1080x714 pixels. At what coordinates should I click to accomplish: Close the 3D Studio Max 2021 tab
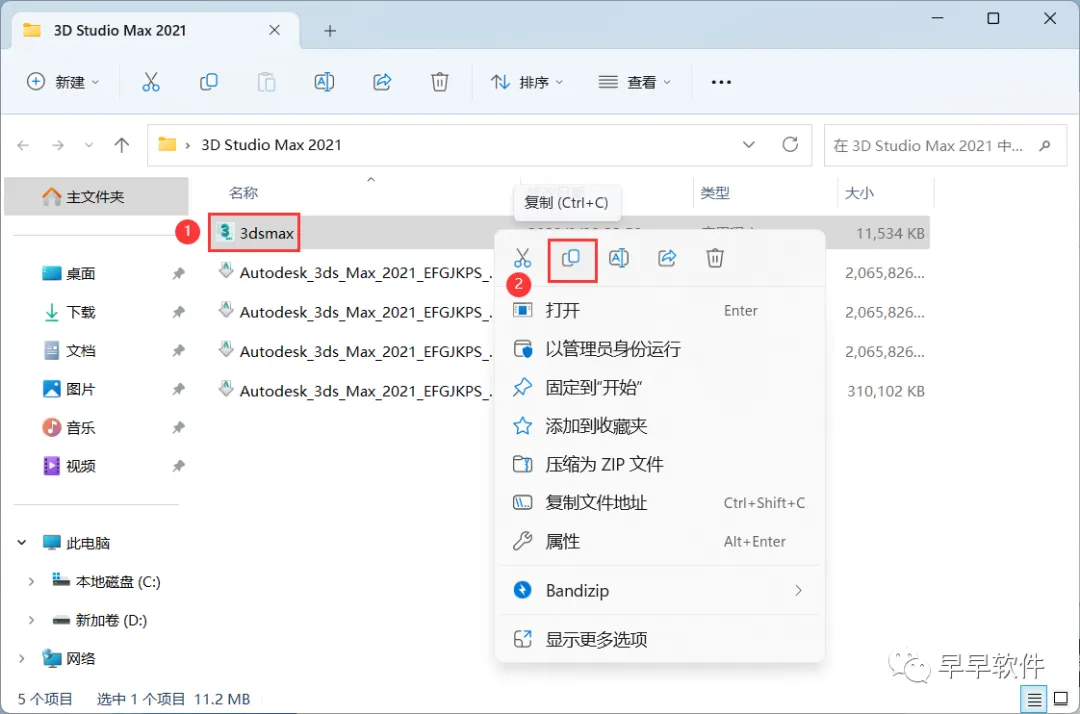click(x=274, y=30)
